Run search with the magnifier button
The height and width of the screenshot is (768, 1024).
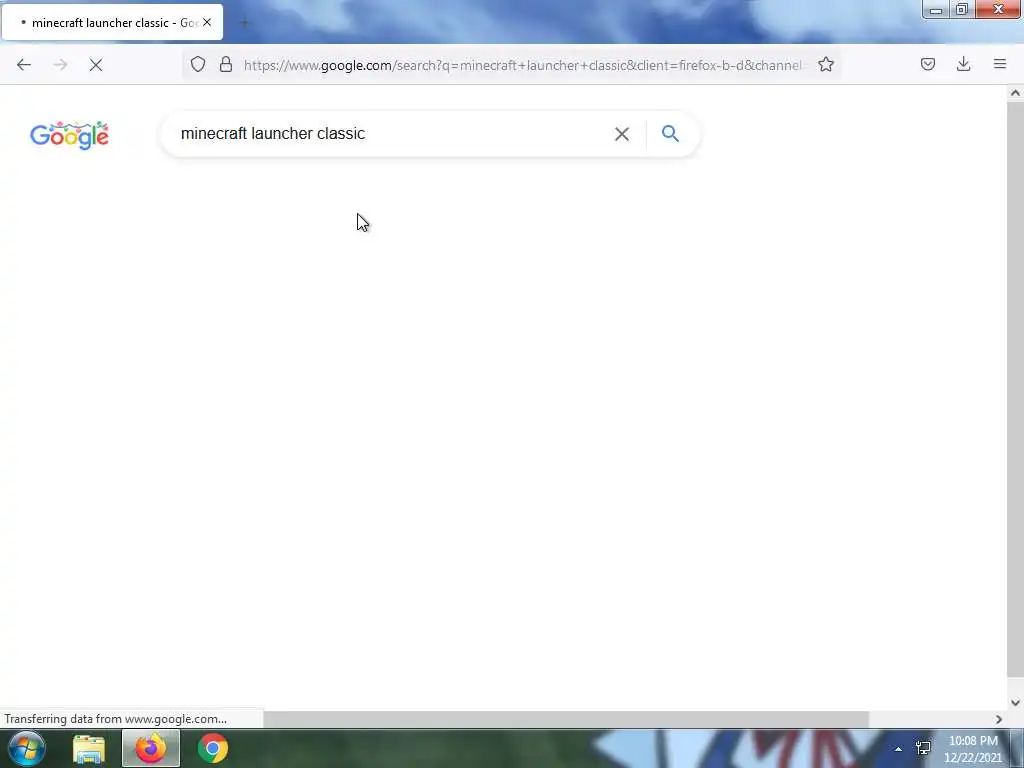670,133
